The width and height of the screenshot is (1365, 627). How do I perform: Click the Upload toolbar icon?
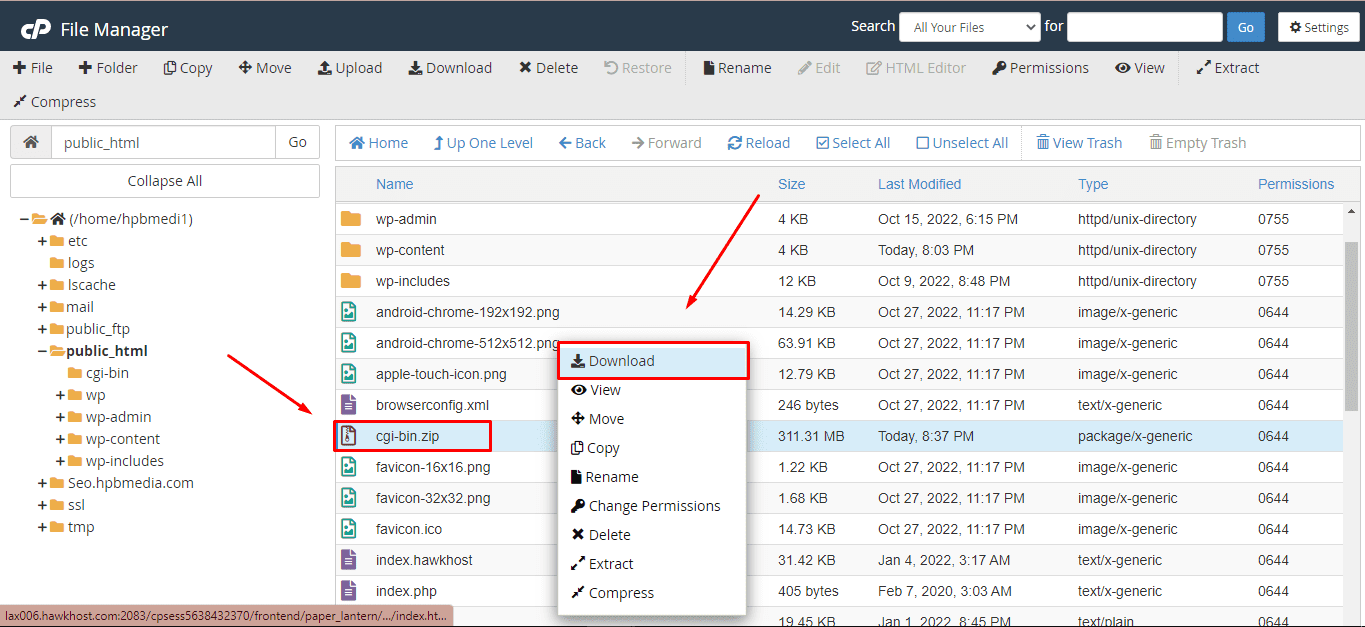325,68
